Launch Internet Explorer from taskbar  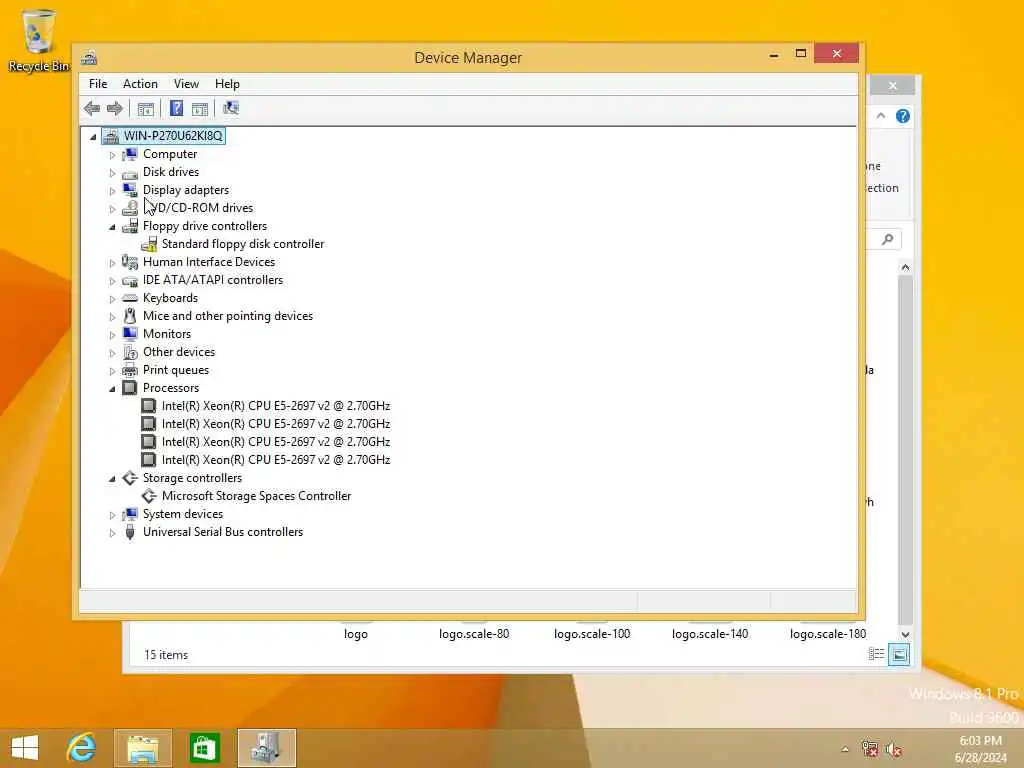(82, 748)
